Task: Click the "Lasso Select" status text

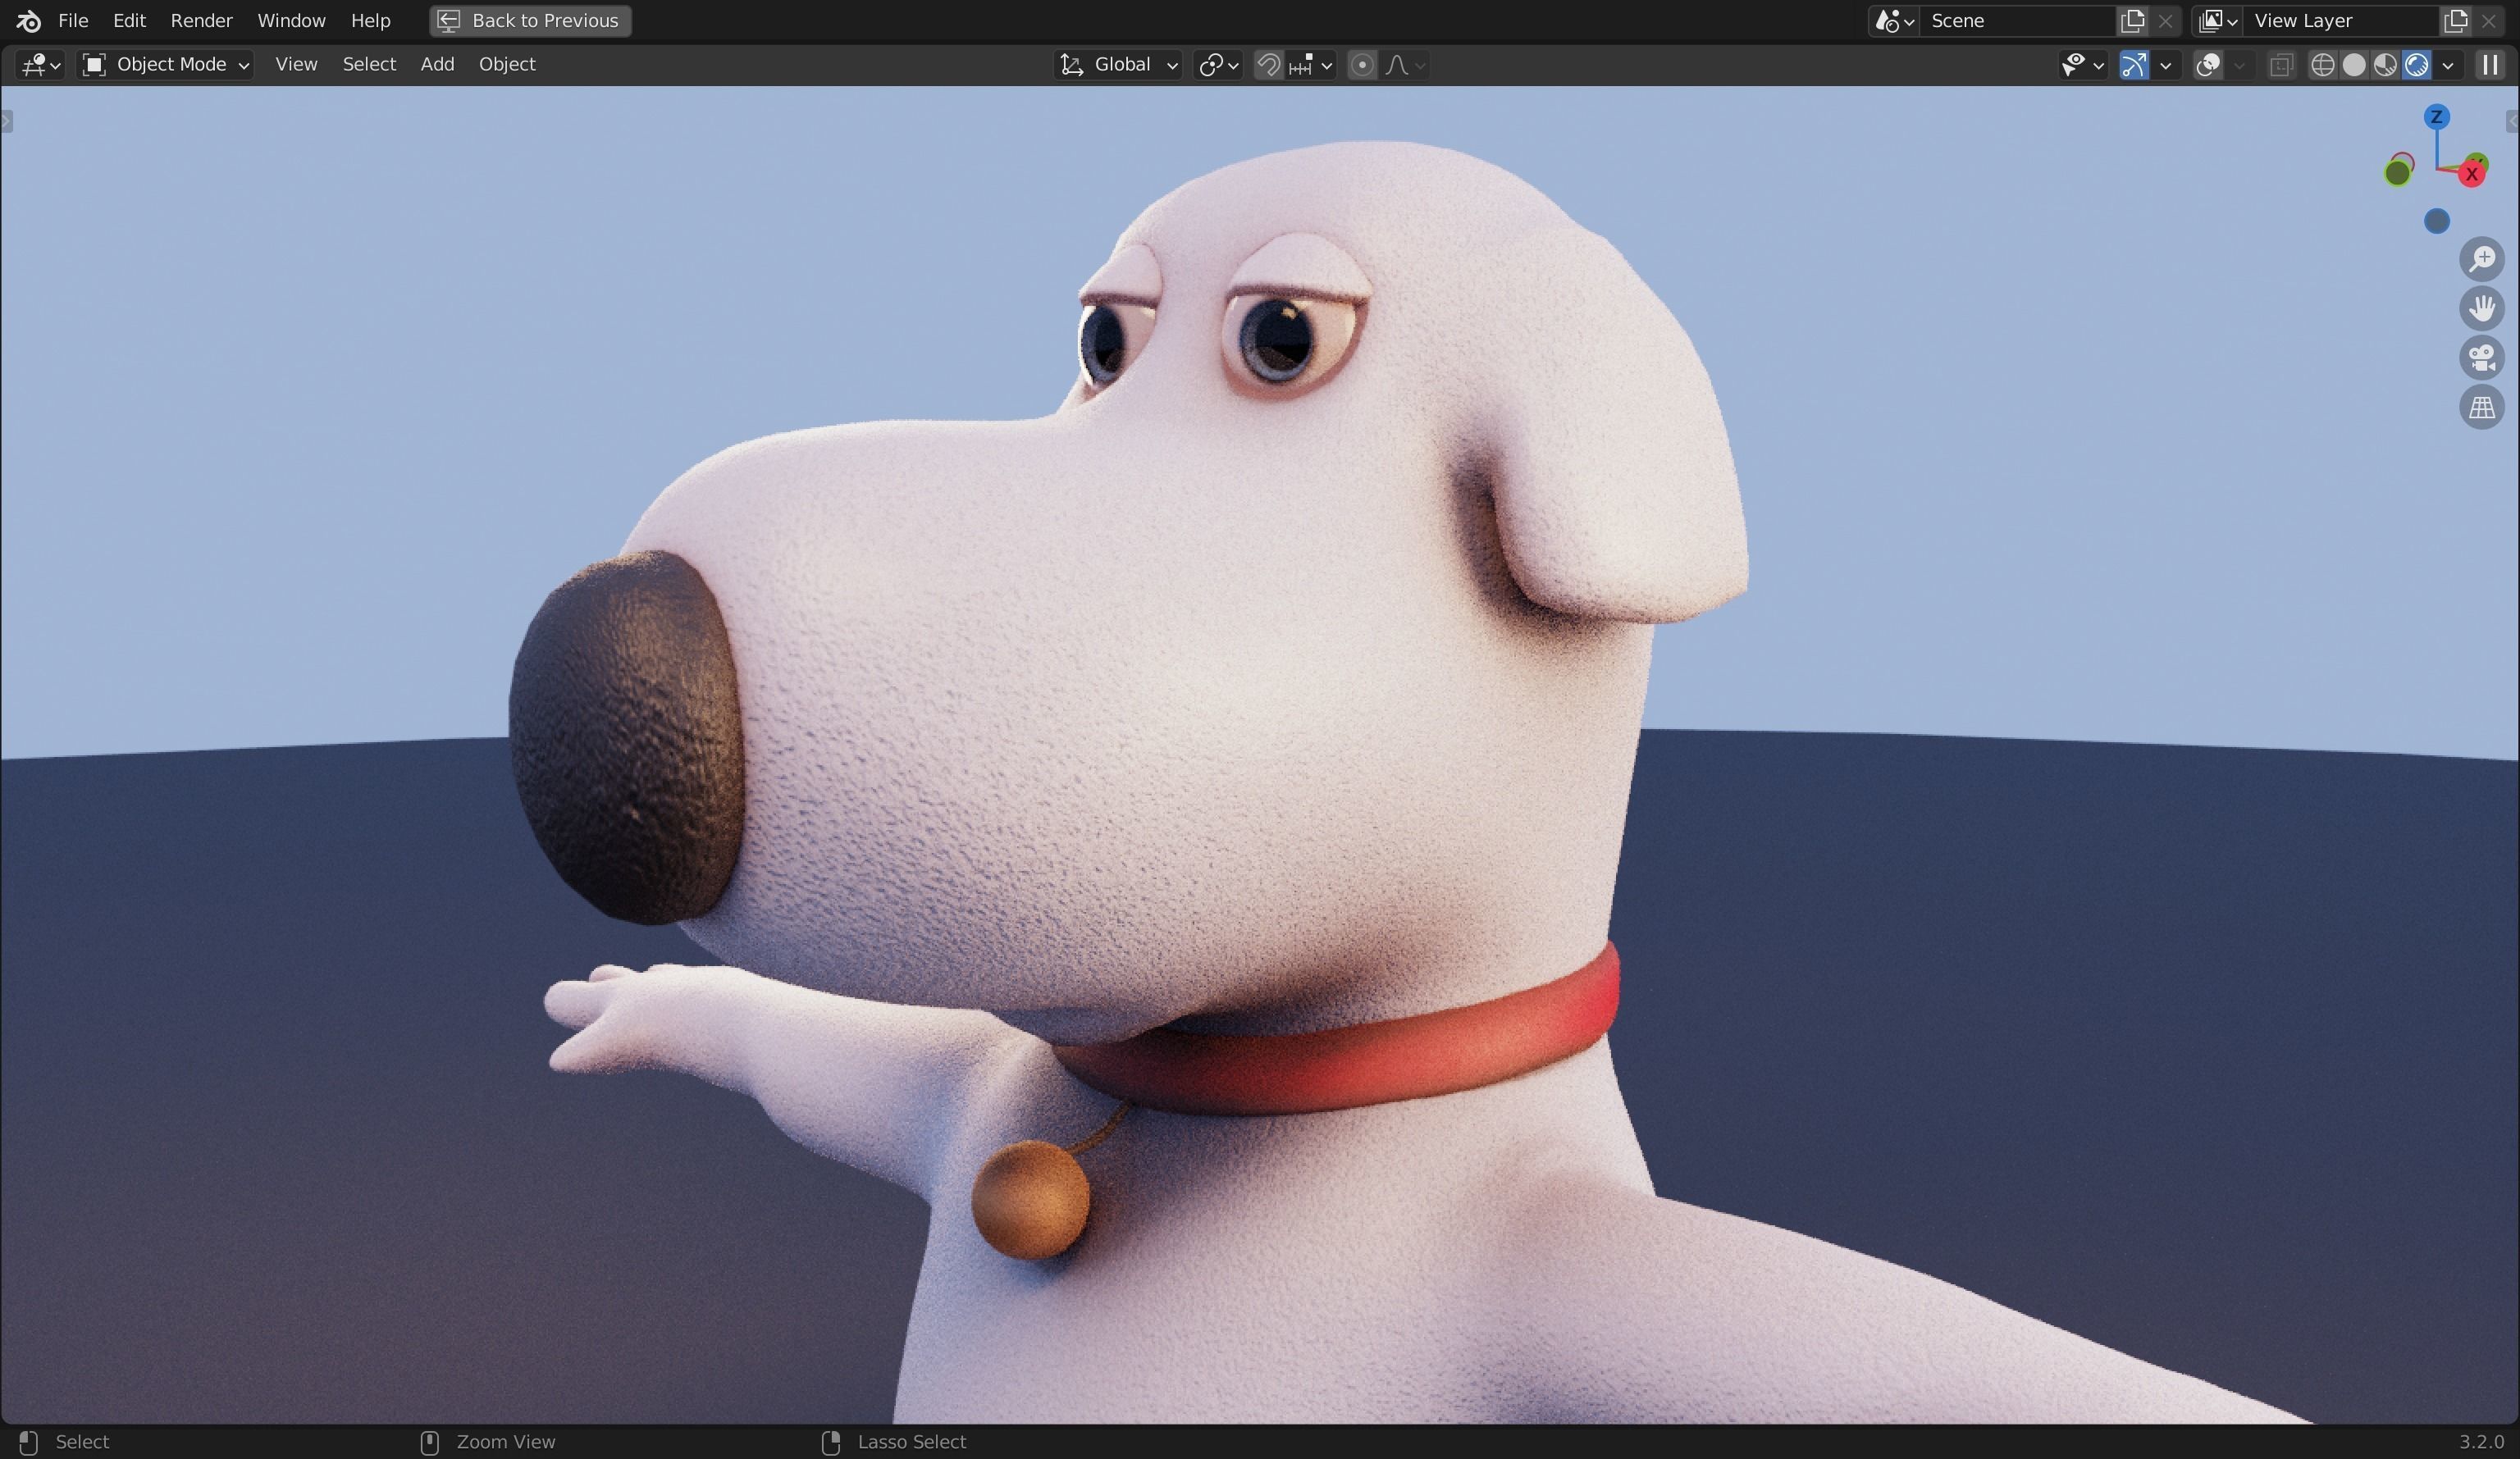Action: pos(912,1442)
